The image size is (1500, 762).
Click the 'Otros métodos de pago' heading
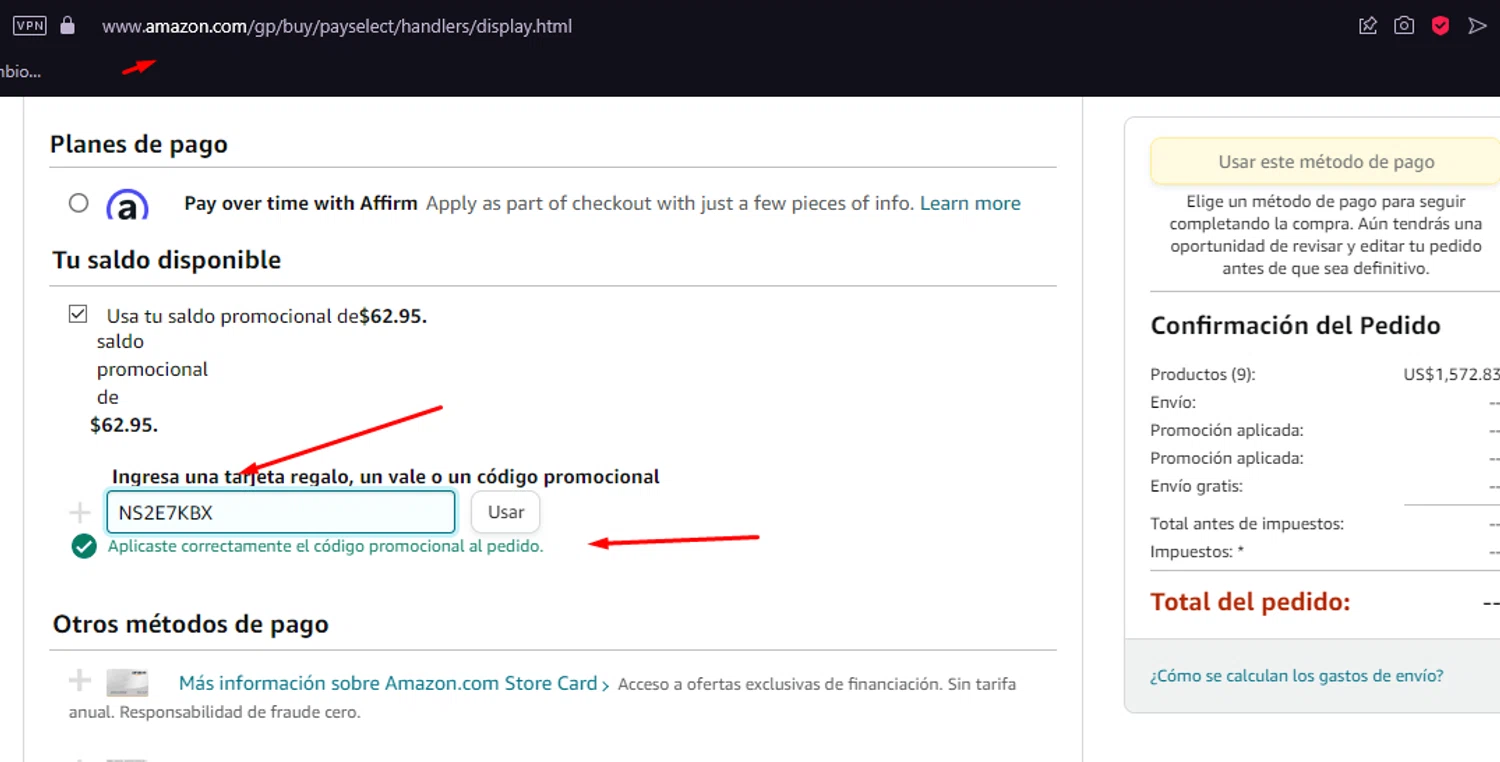pyautogui.click(x=191, y=625)
